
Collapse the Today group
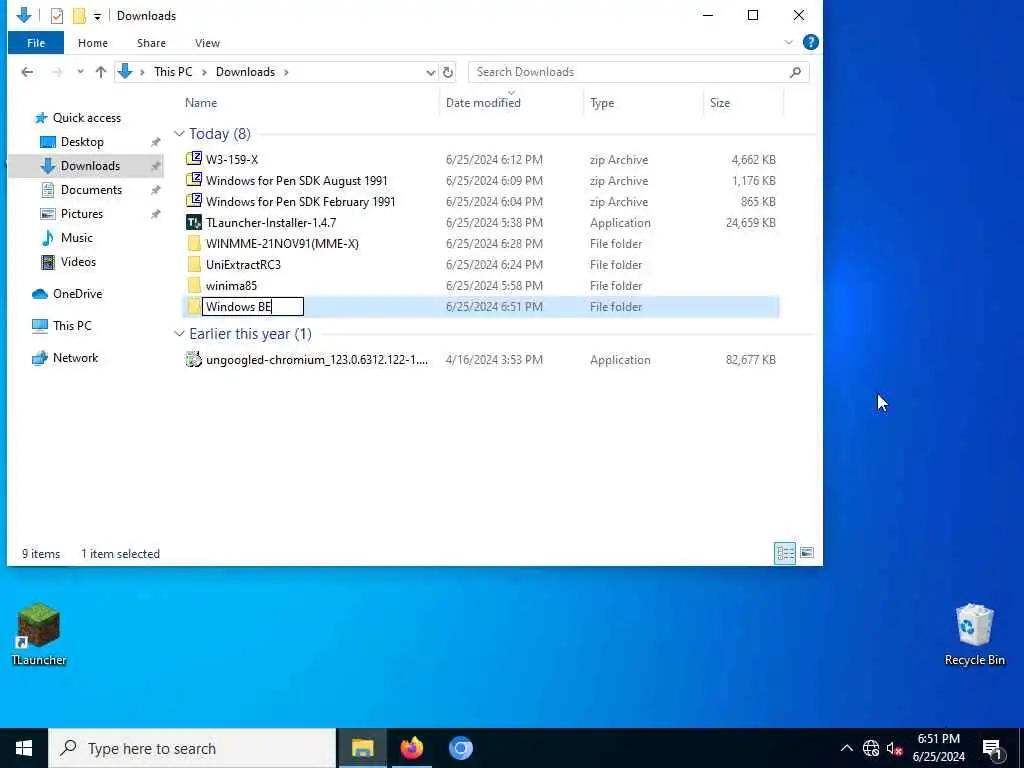[x=179, y=133]
